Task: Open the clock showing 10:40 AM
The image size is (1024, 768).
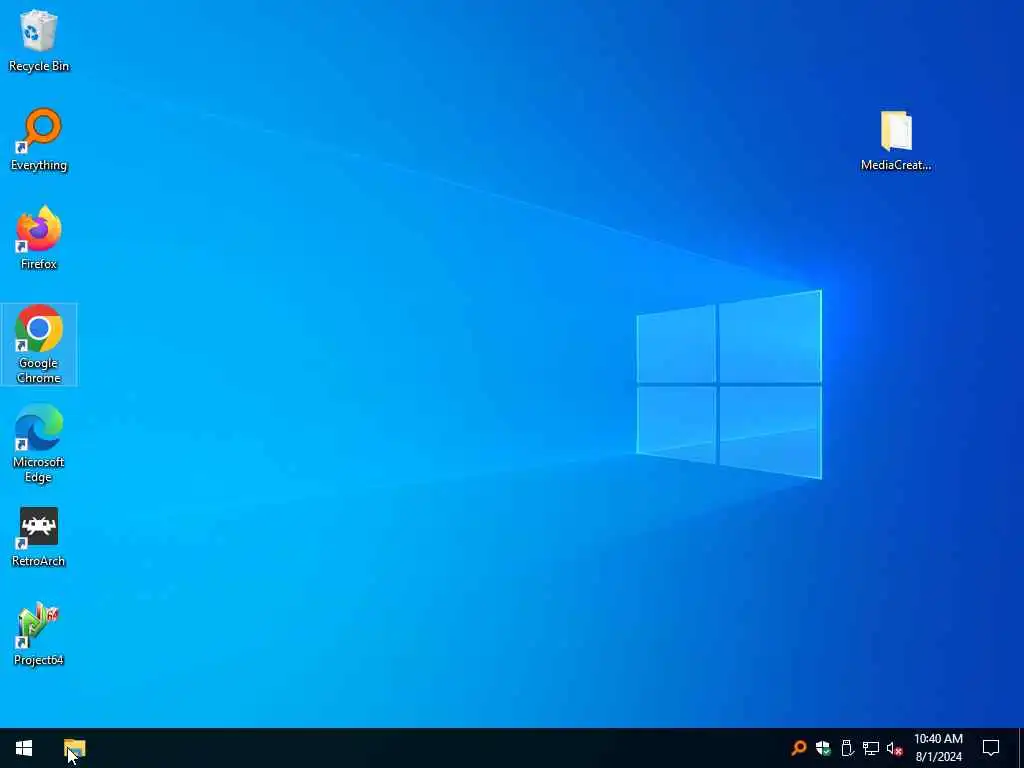Action: tap(938, 748)
